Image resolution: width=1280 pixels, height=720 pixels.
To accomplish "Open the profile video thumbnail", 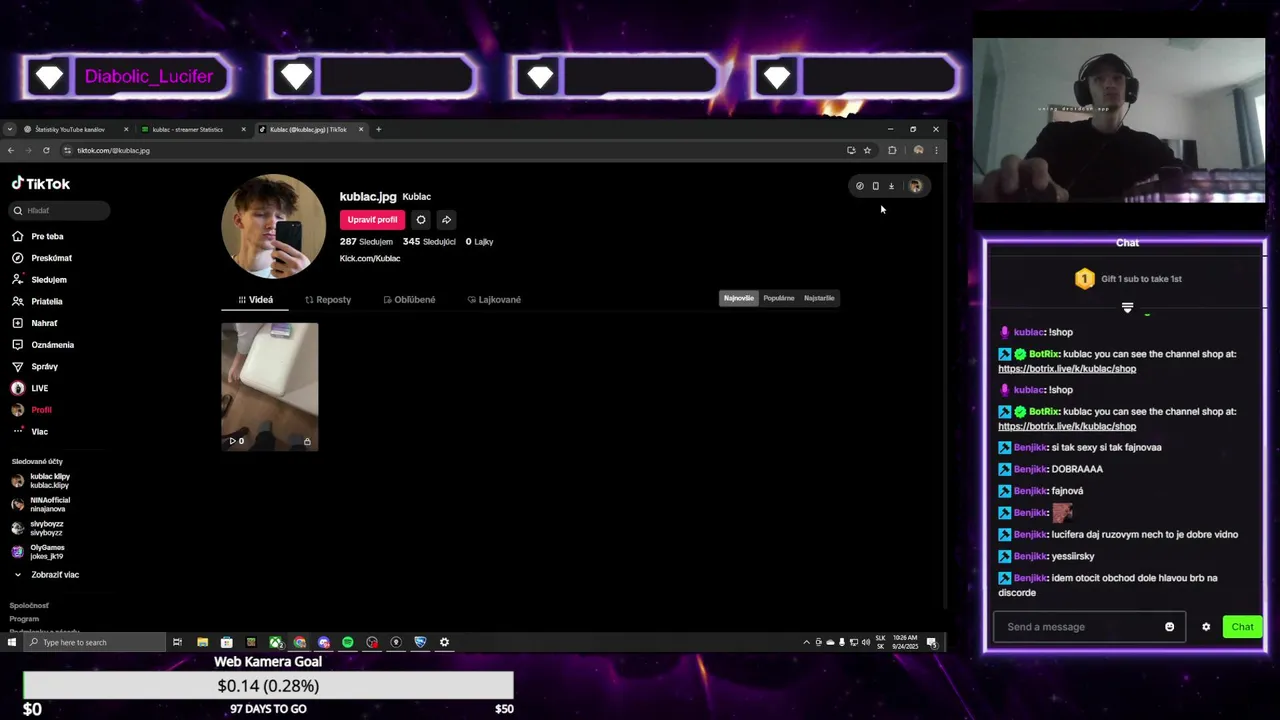I will click(x=270, y=386).
